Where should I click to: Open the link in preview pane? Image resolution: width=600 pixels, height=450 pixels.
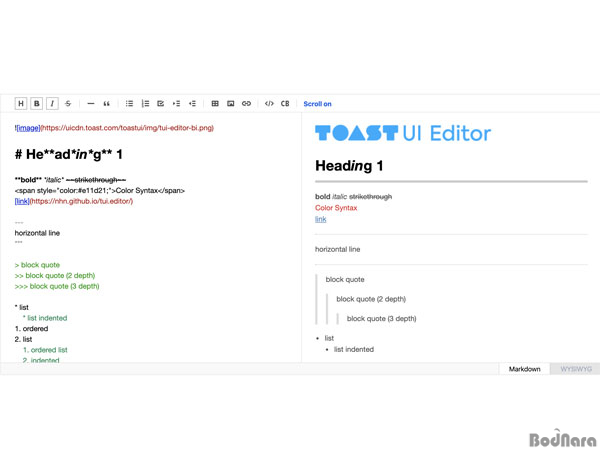320,219
